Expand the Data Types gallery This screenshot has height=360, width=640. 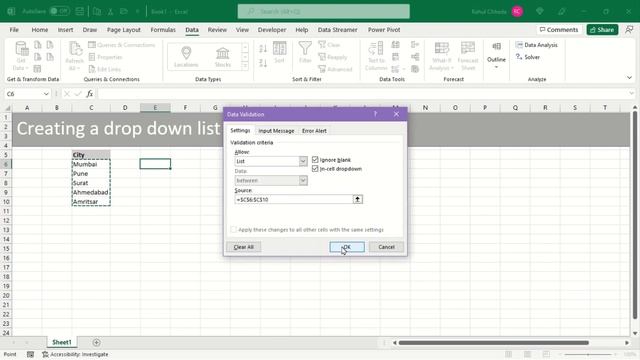245,66
